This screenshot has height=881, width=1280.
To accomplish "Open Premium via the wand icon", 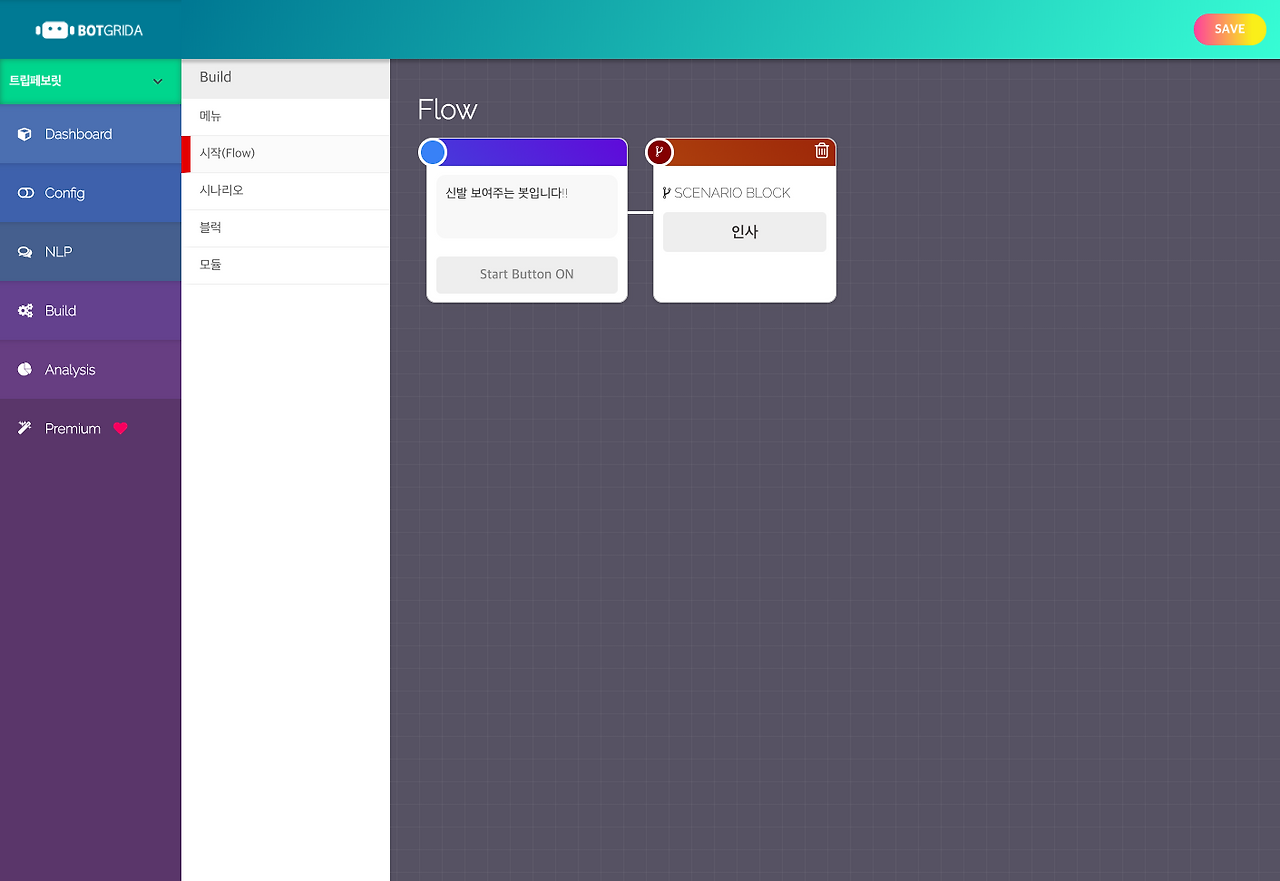I will click(x=24, y=428).
